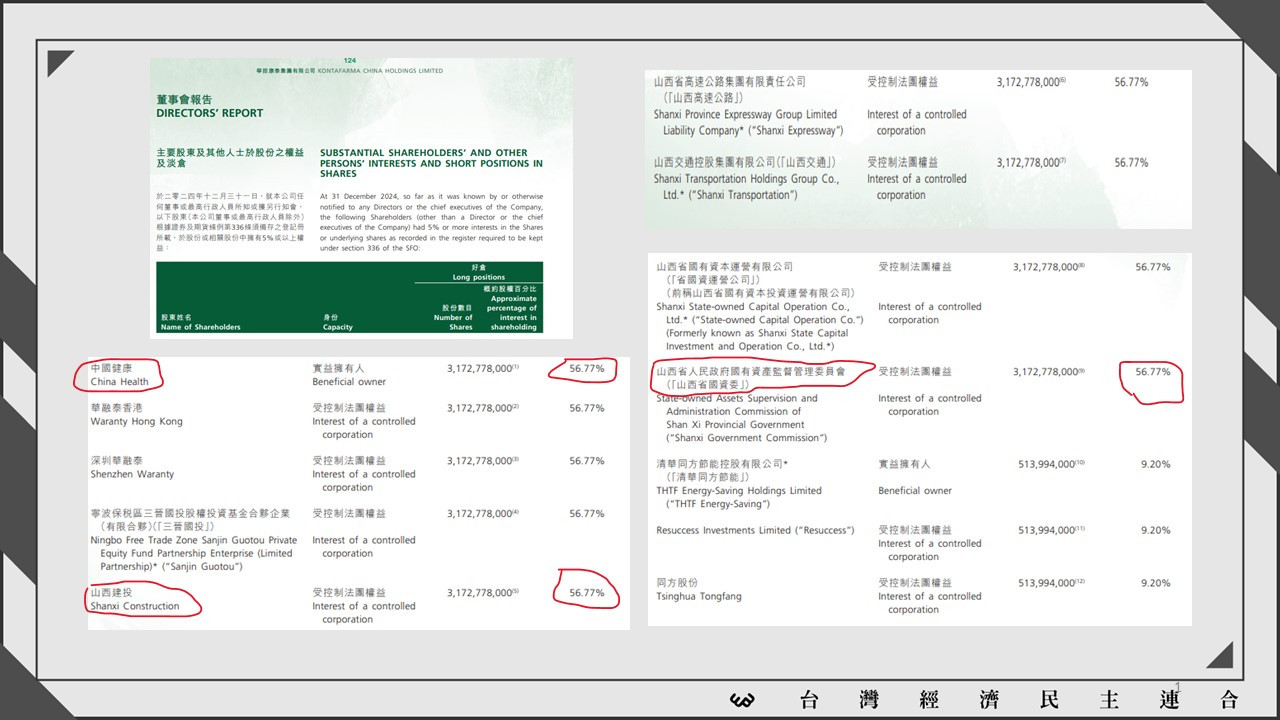The image size is (1280, 720).
Task: Select the red-circled China Health shareholder name
Action: coord(119,375)
